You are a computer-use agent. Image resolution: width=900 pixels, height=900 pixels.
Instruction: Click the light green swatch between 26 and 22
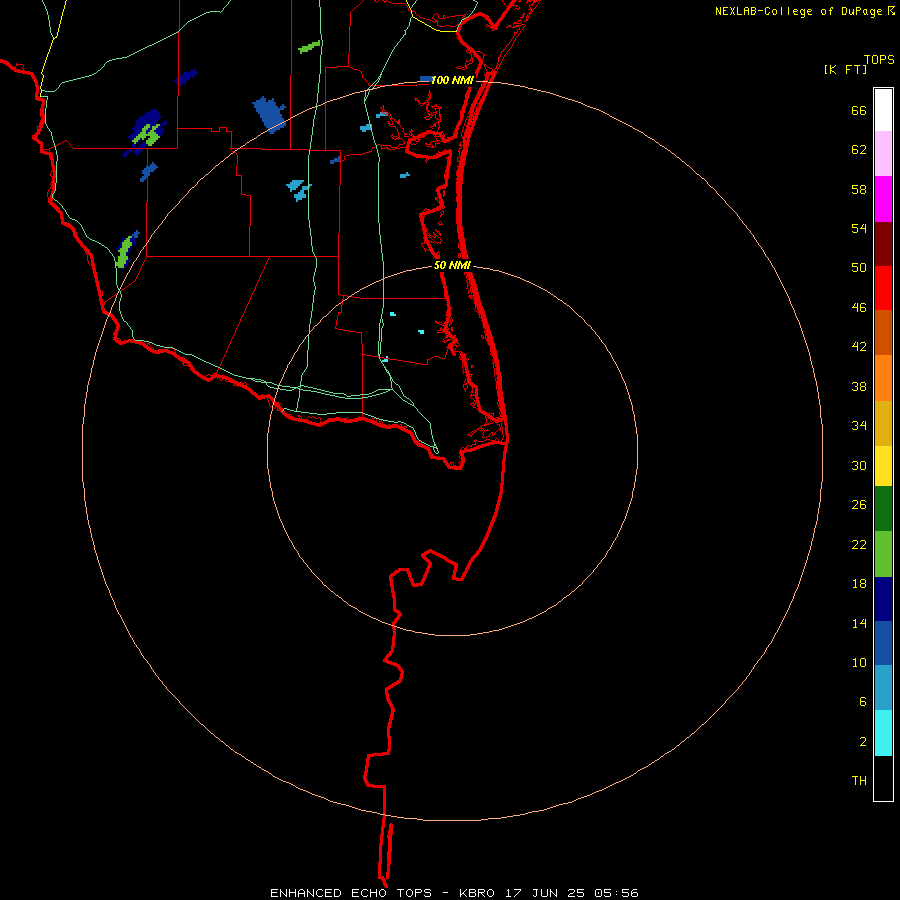coord(883,554)
